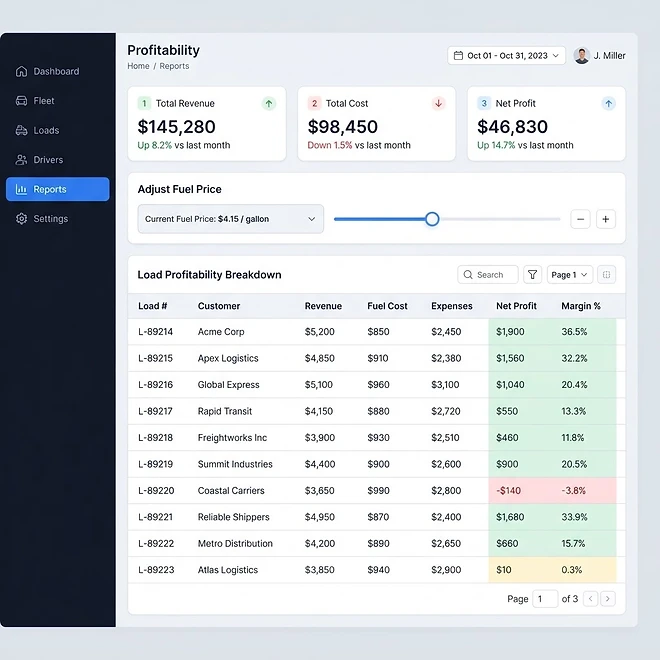Image resolution: width=660 pixels, height=660 pixels.
Task: Sort by Customer column header
Action: [x=219, y=306]
